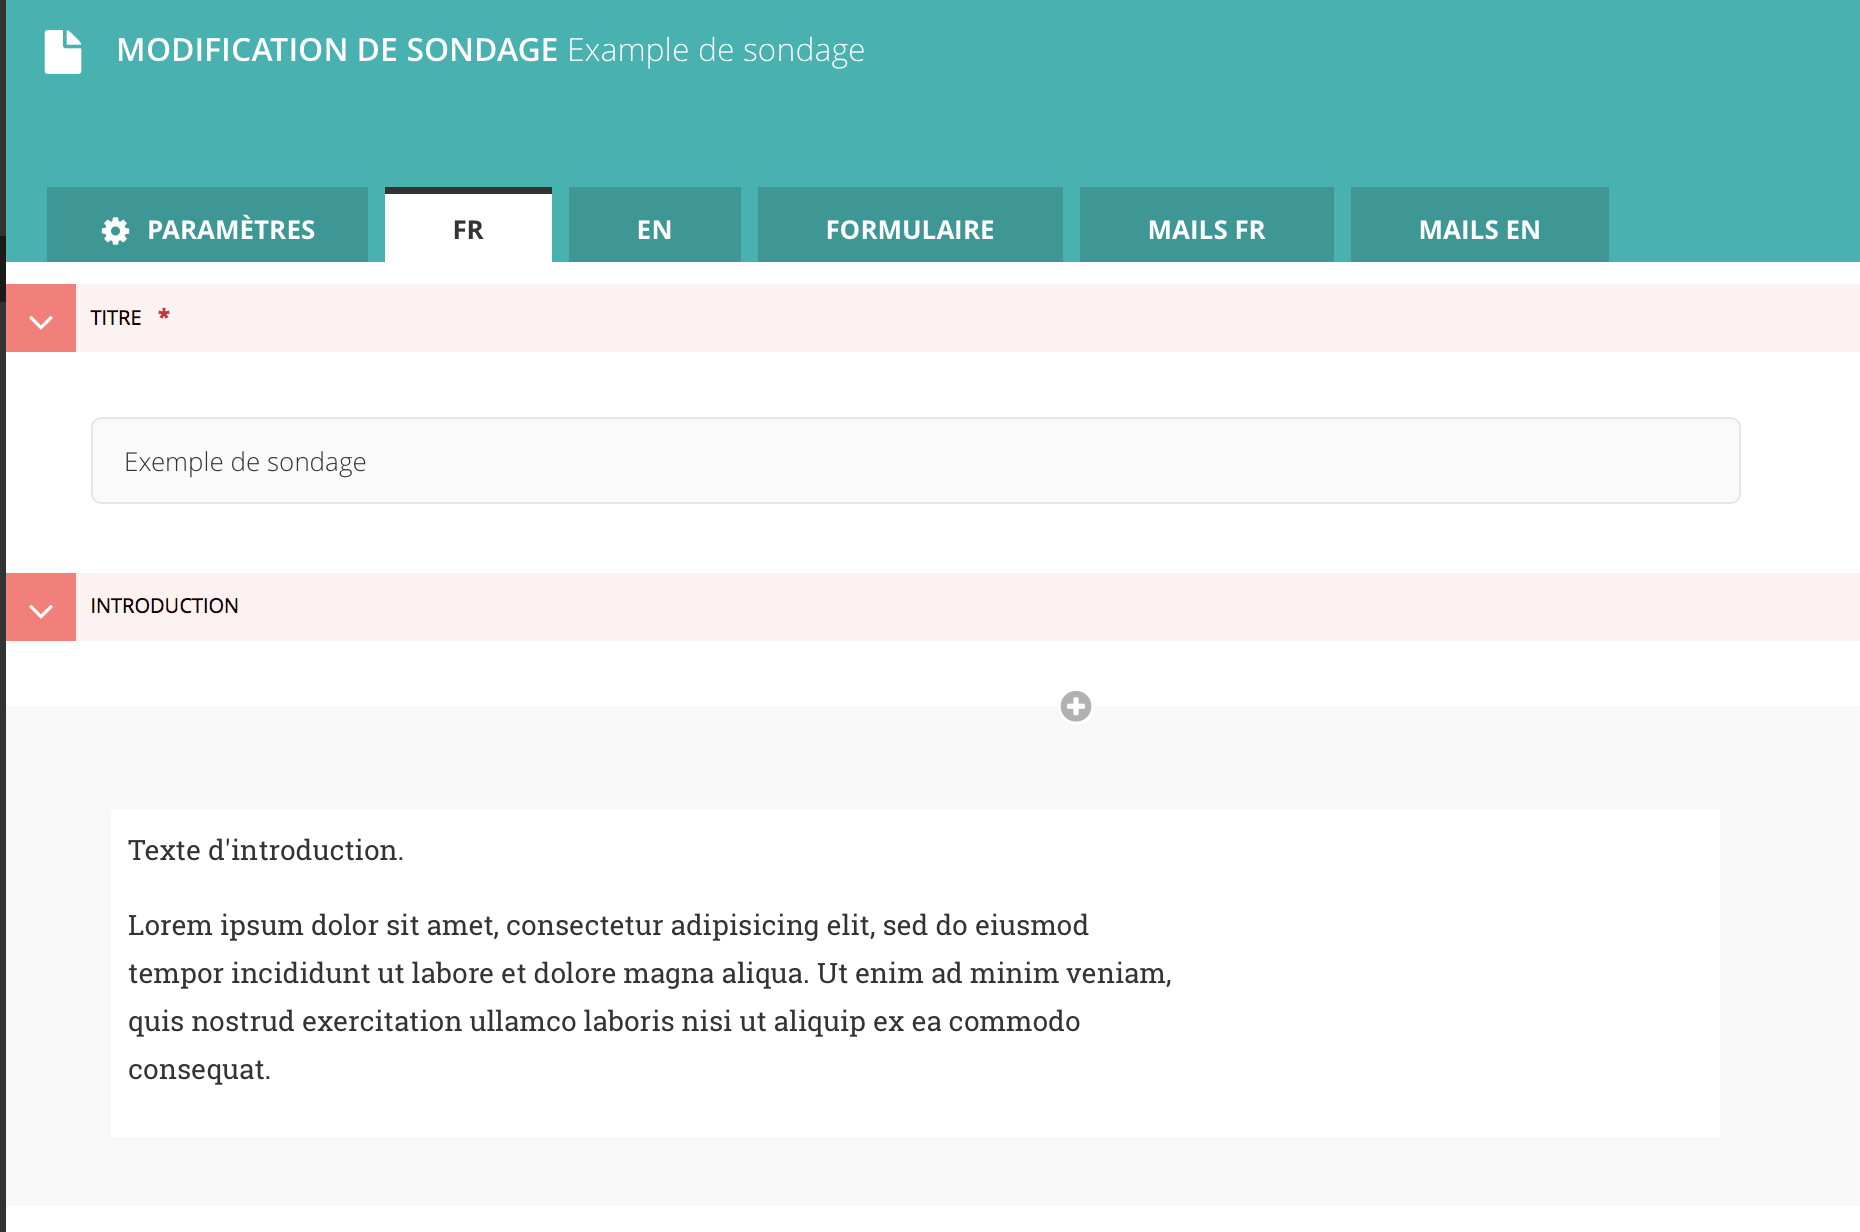Click the TITRE section header label
This screenshot has height=1232, width=1860.
116,318
